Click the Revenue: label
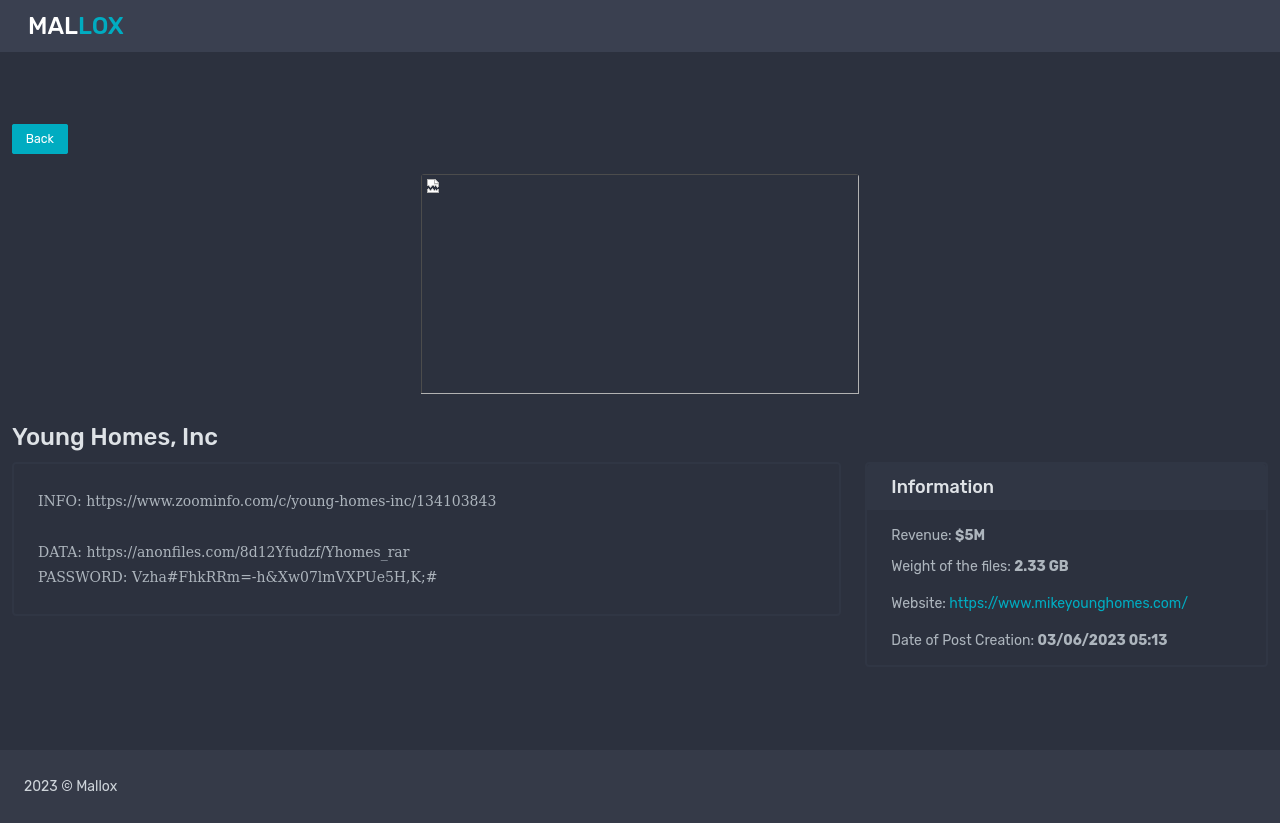 (921, 536)
